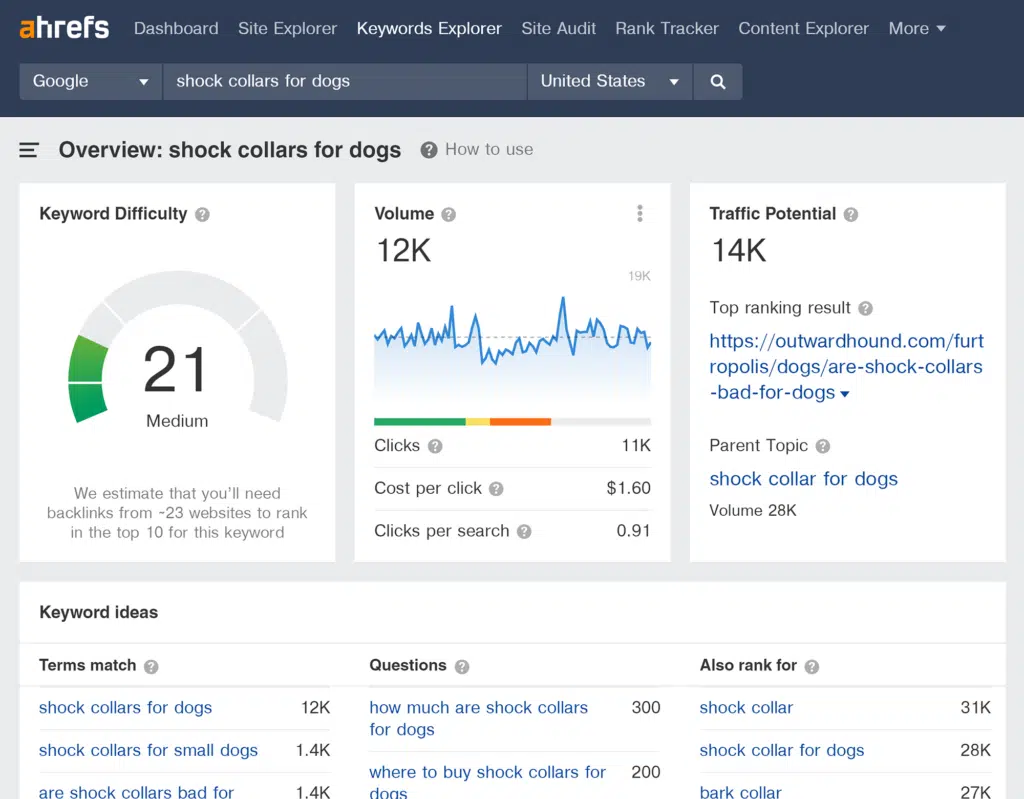Expand the More navigation menu
The width and height of the screenshot is (1024, 799).
tap(916, 28)
